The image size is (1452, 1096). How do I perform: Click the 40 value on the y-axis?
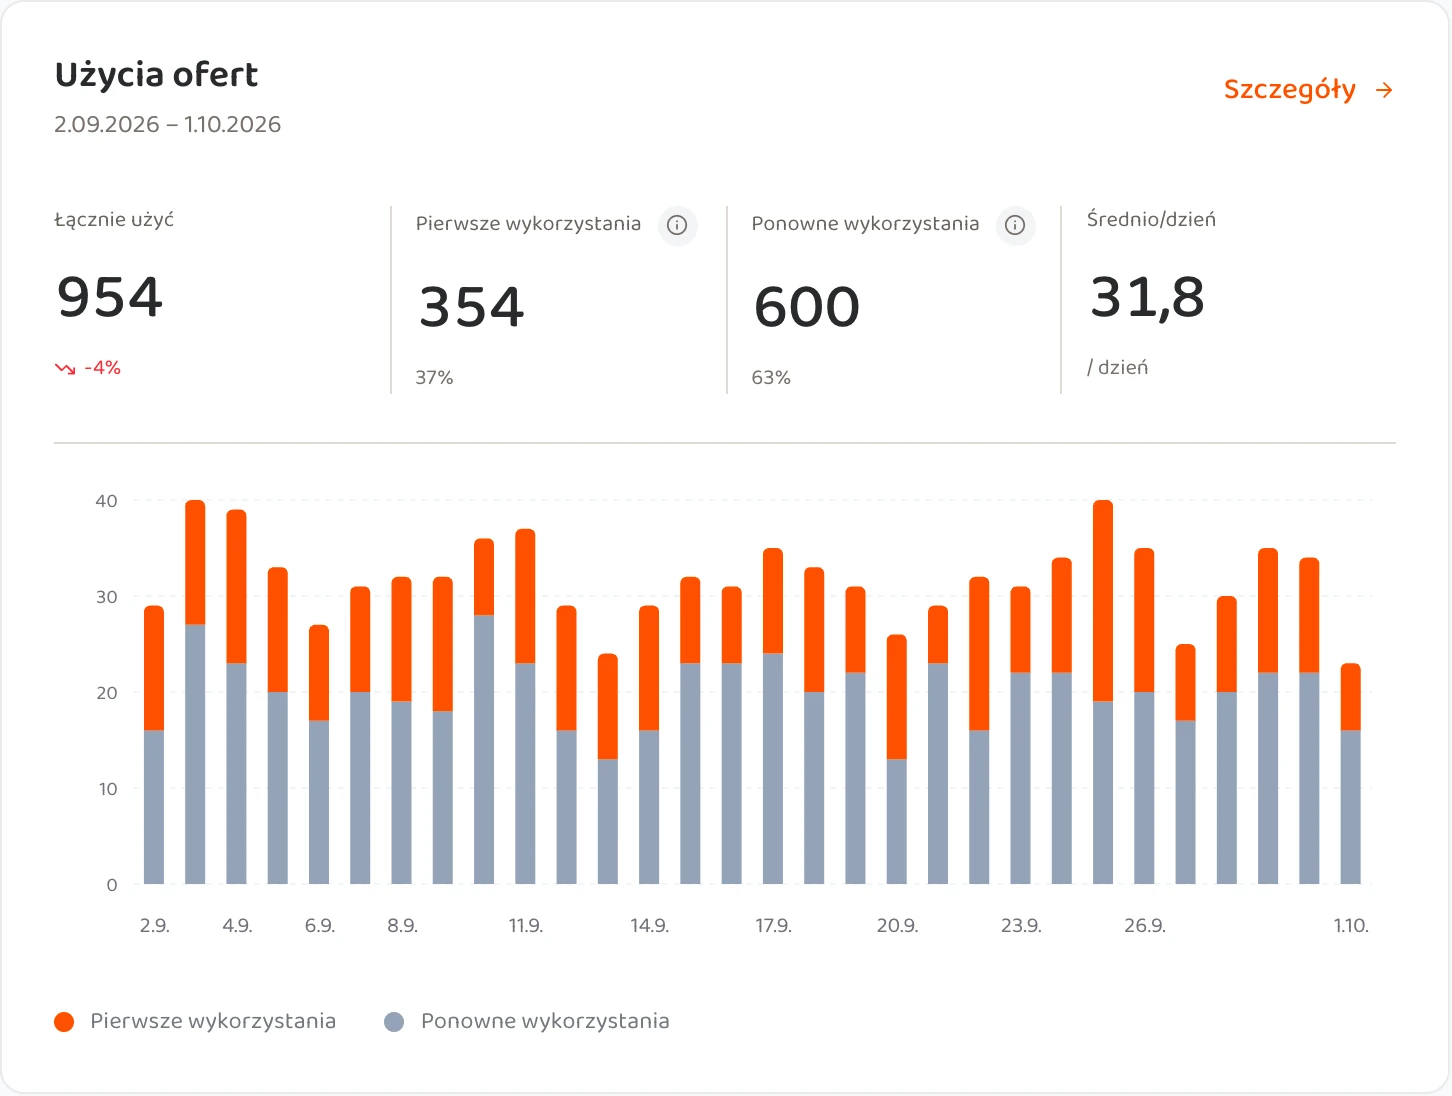106,501
